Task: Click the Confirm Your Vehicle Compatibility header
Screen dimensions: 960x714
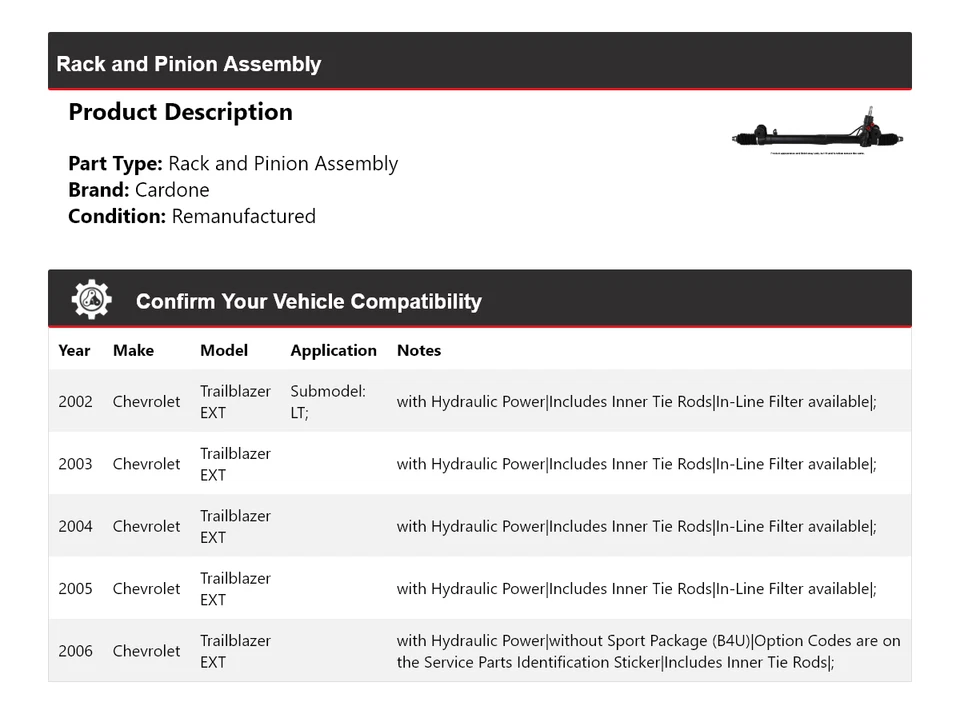Action: tap(308, 301)
